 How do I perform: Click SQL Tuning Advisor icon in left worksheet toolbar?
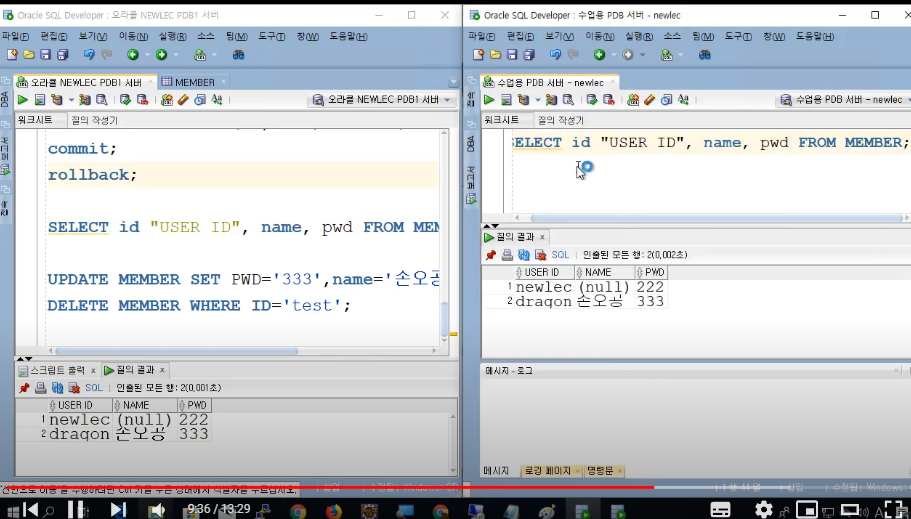tap(102, 100)
